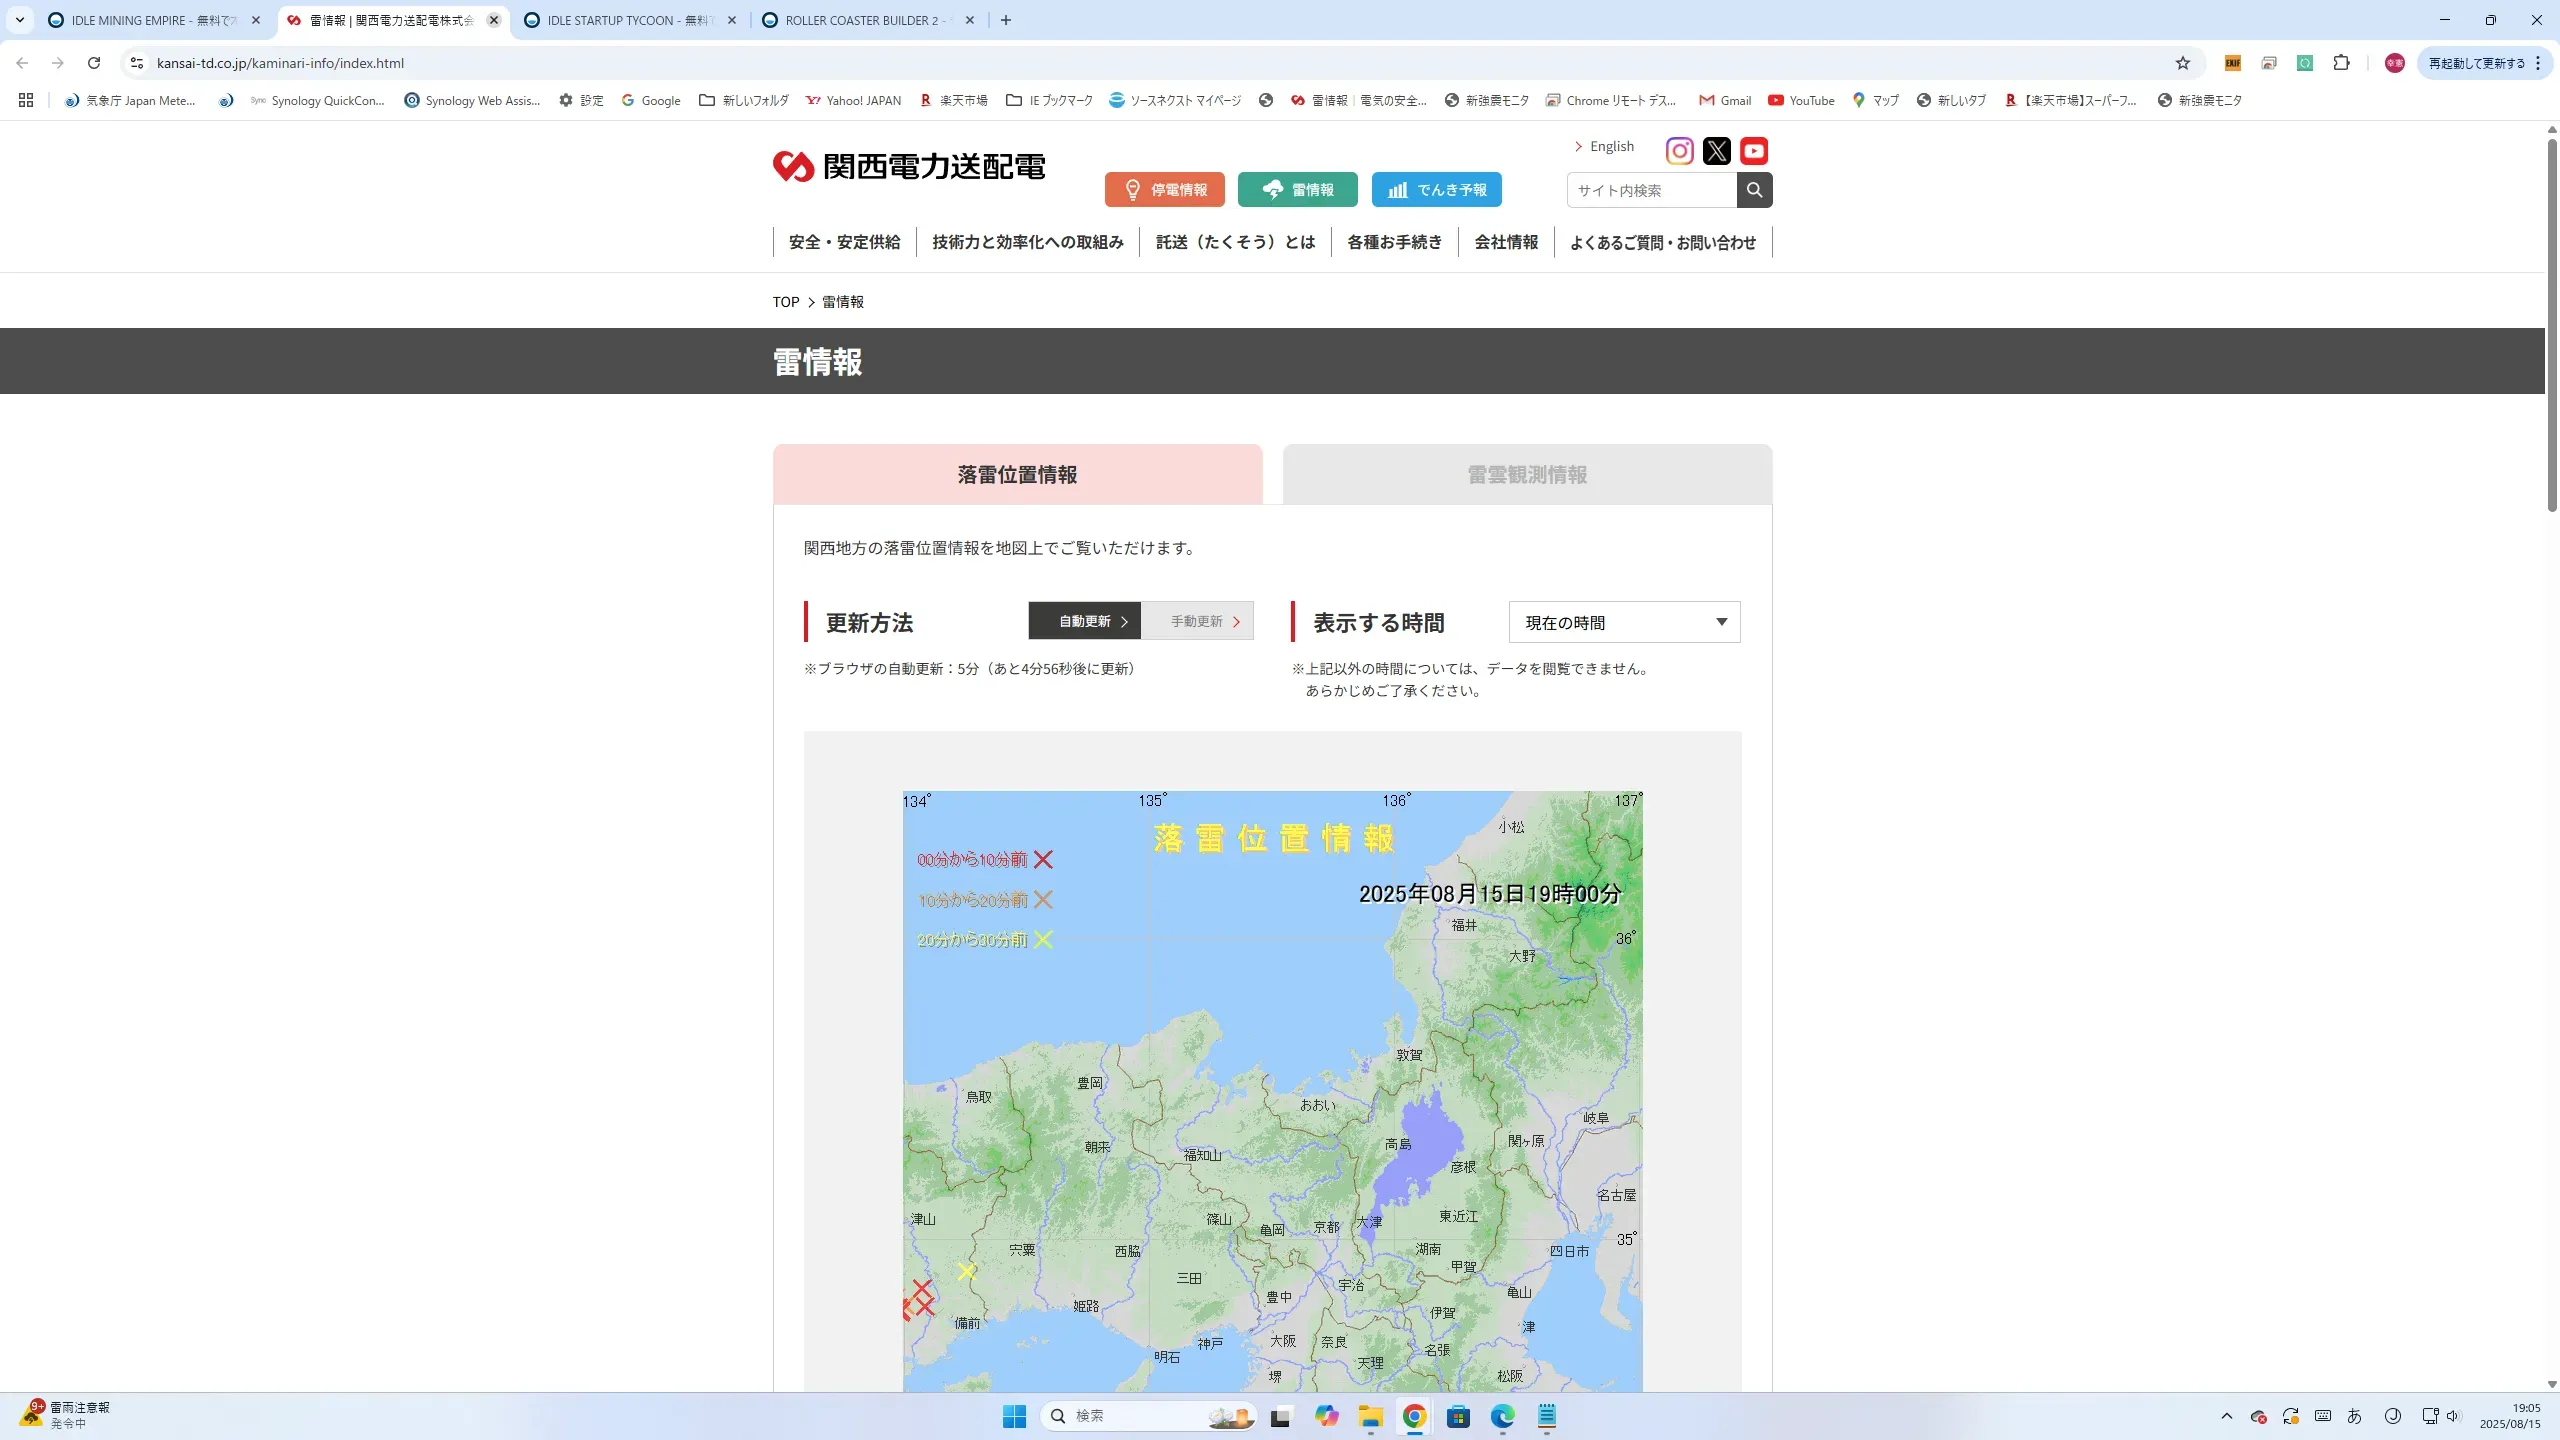Expand the 表示する時間 dropdown
2560x1440 pixels.
coord(1624,622)
